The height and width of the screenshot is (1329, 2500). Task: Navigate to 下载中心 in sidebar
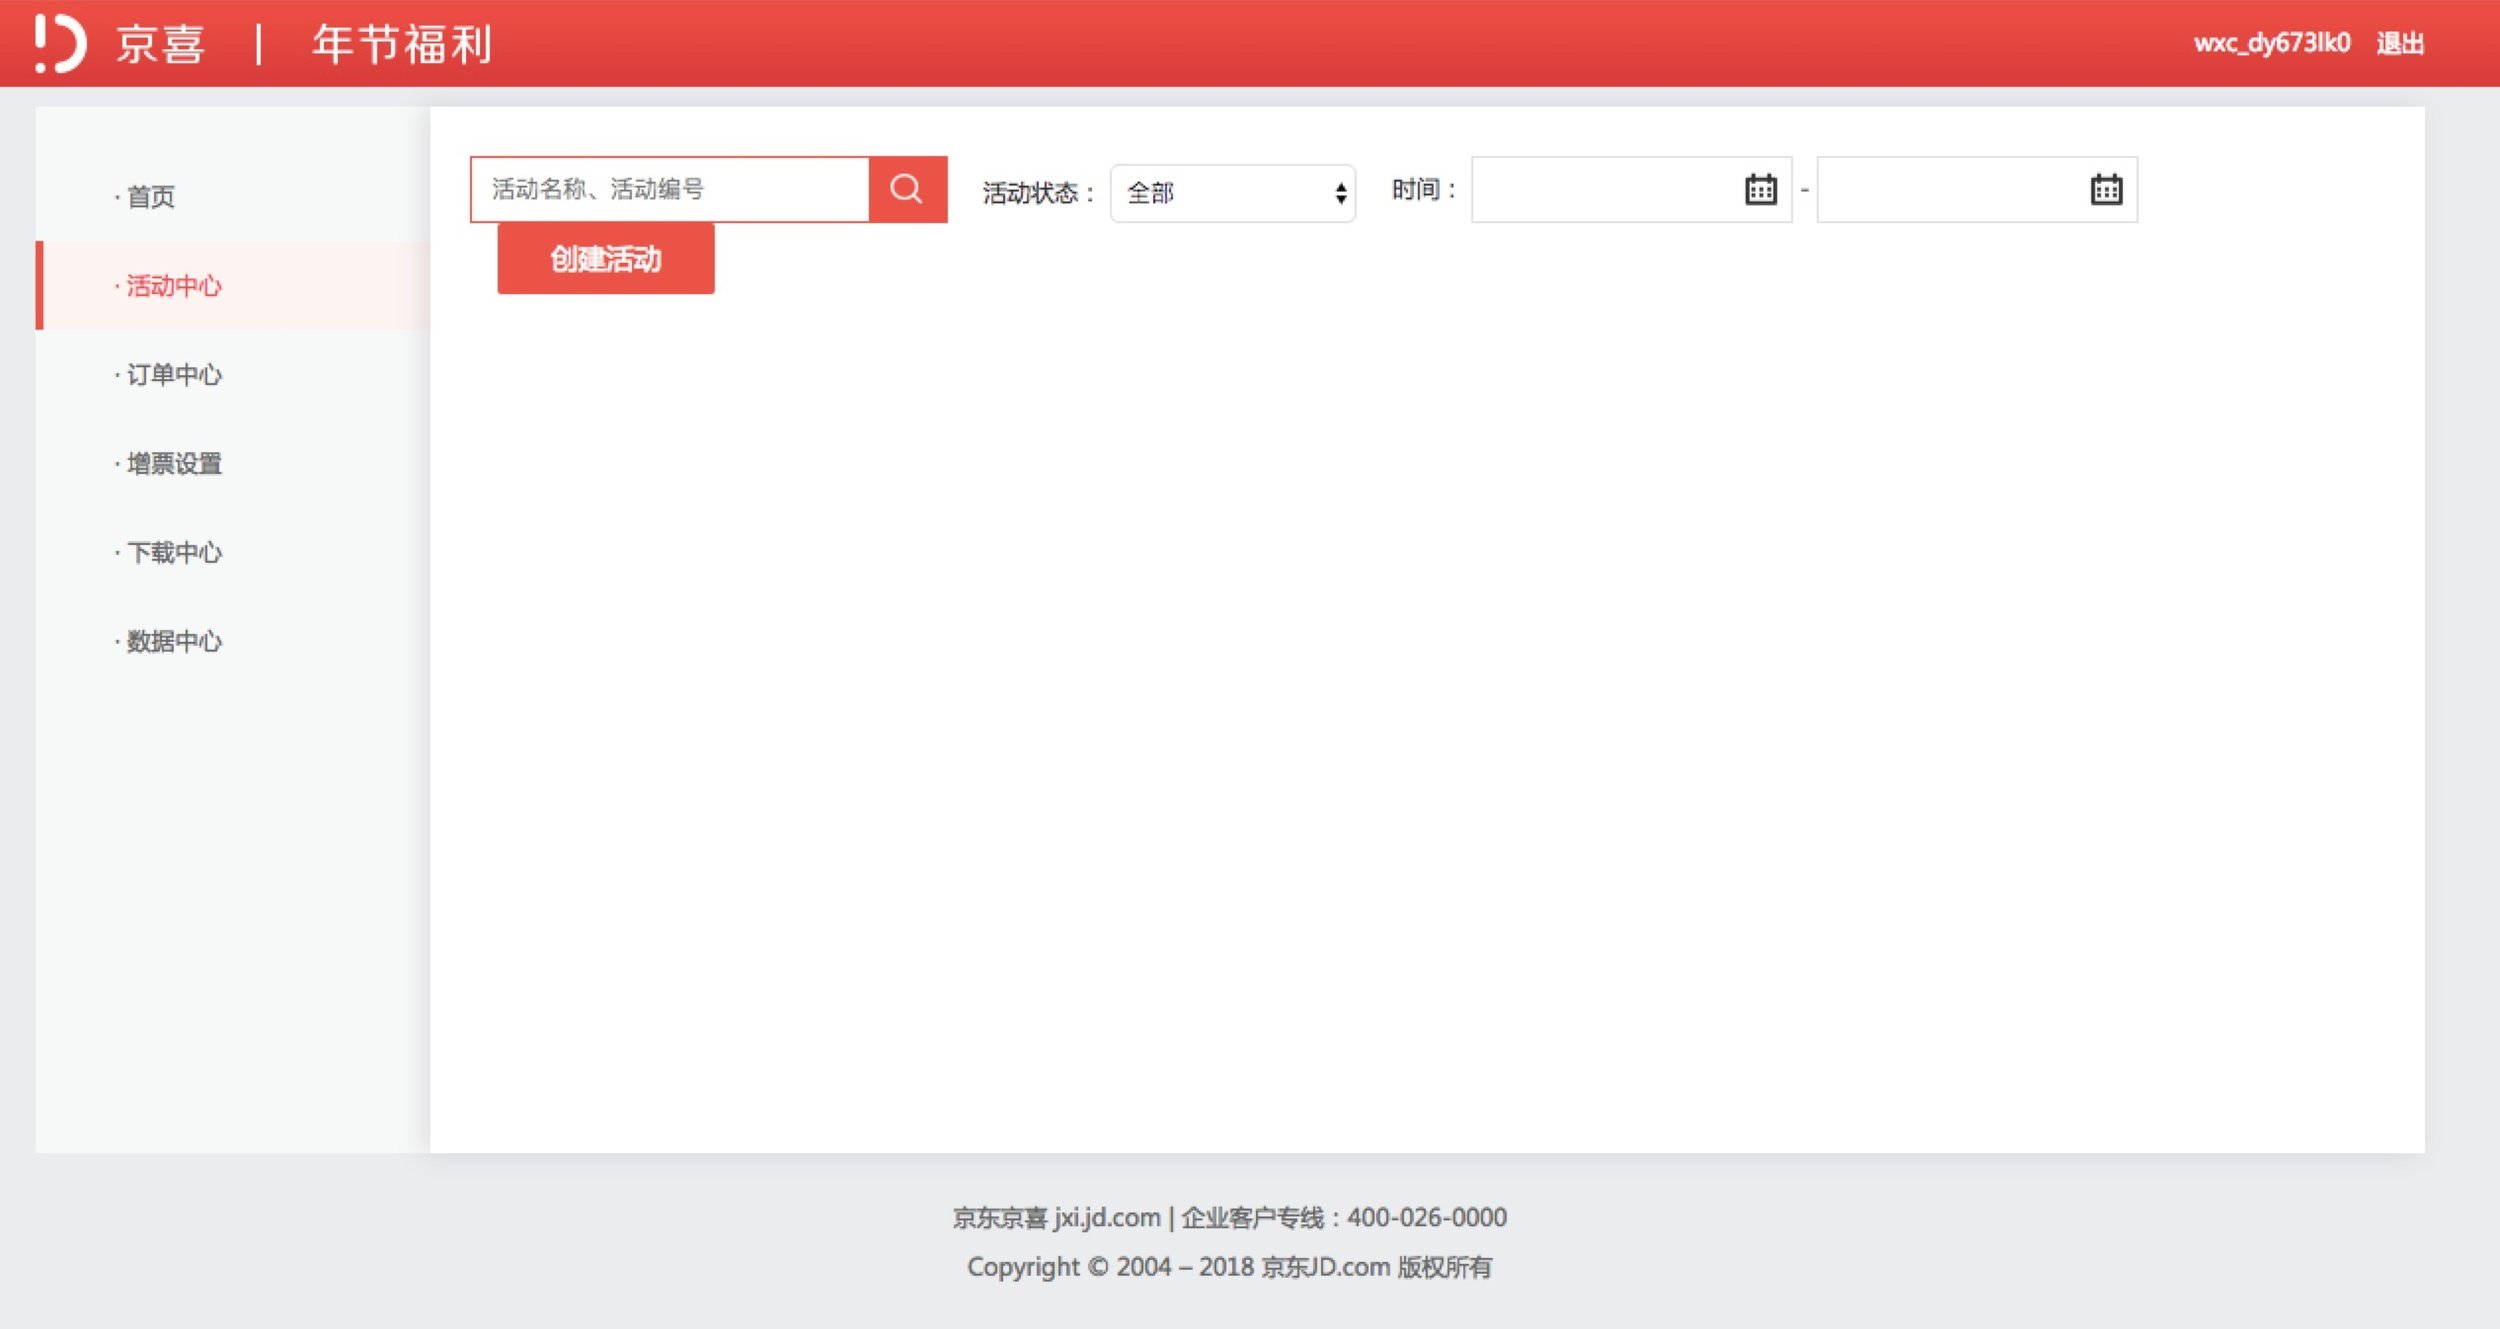click(173, 553)
